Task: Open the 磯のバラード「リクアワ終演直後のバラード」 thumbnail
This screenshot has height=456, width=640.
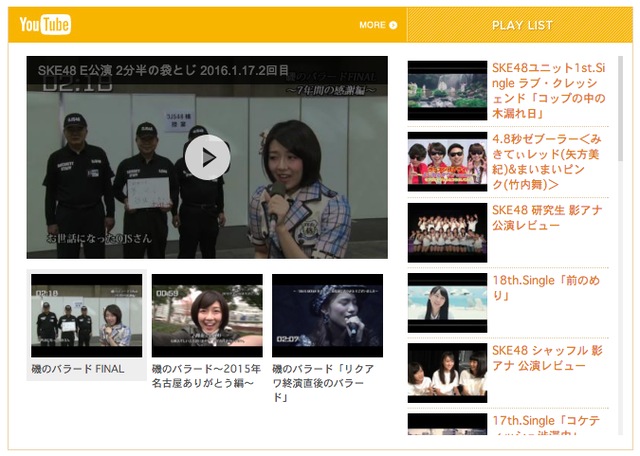Action: tap(327, 316)
